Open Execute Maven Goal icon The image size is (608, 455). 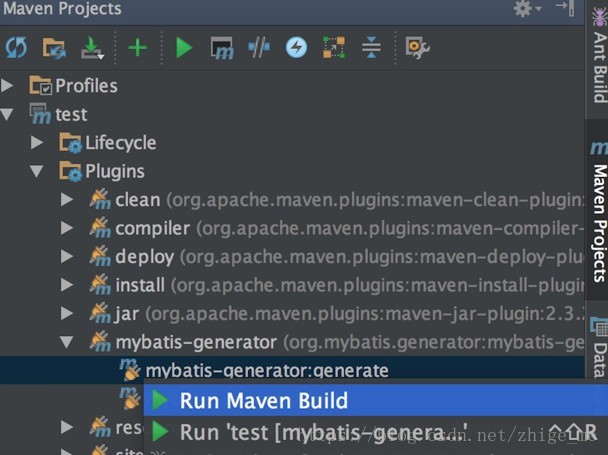[222, 48]
